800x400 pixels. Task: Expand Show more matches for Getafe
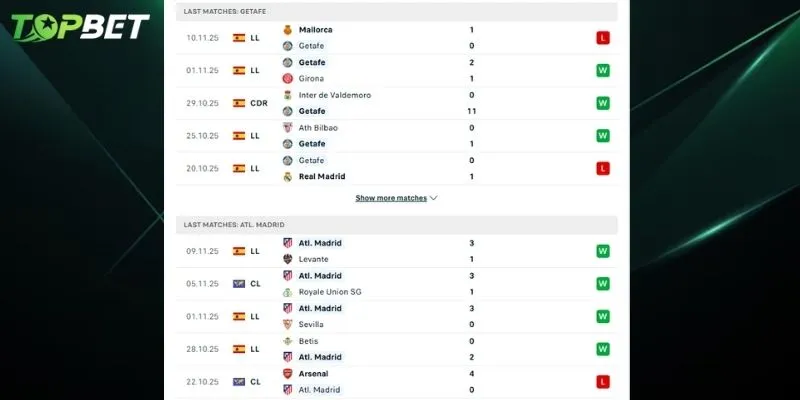tap(391, 198)
